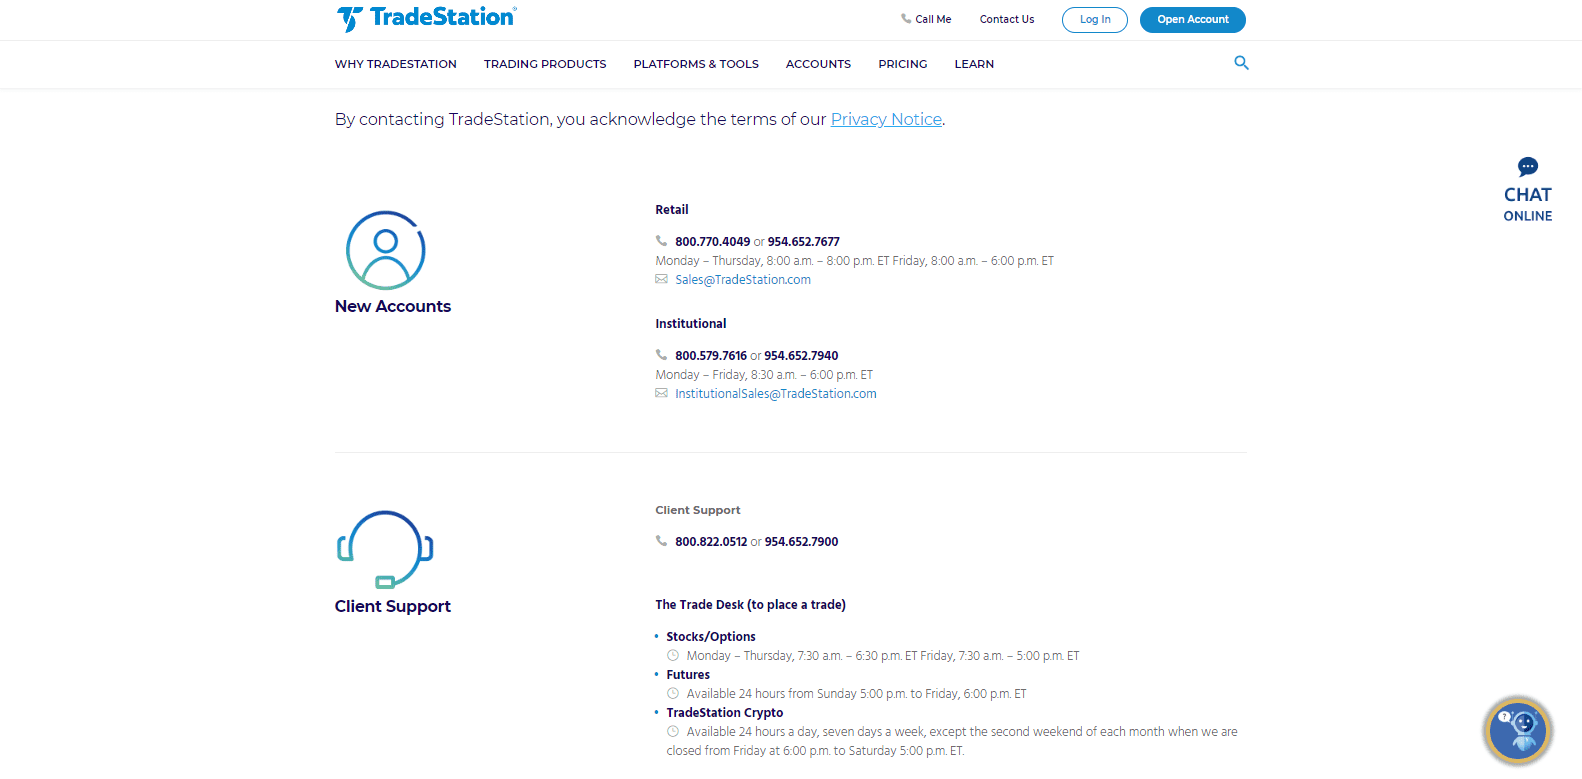Open the robot assistant chatbot icon
1582x779 pixels.
[x=1518, y=731]
